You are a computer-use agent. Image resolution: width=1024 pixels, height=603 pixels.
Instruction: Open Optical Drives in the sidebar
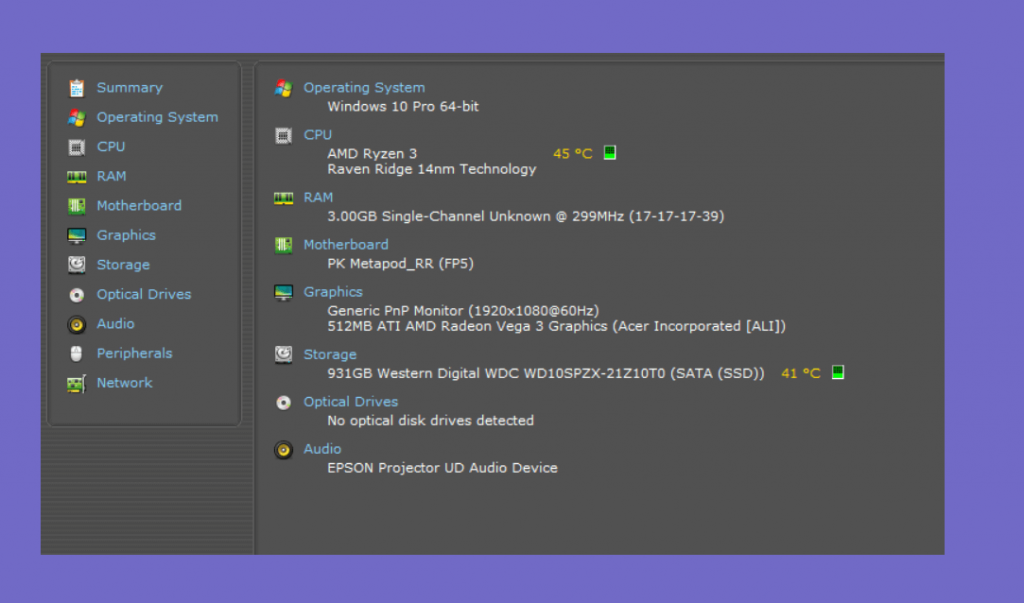coord(144,294)
